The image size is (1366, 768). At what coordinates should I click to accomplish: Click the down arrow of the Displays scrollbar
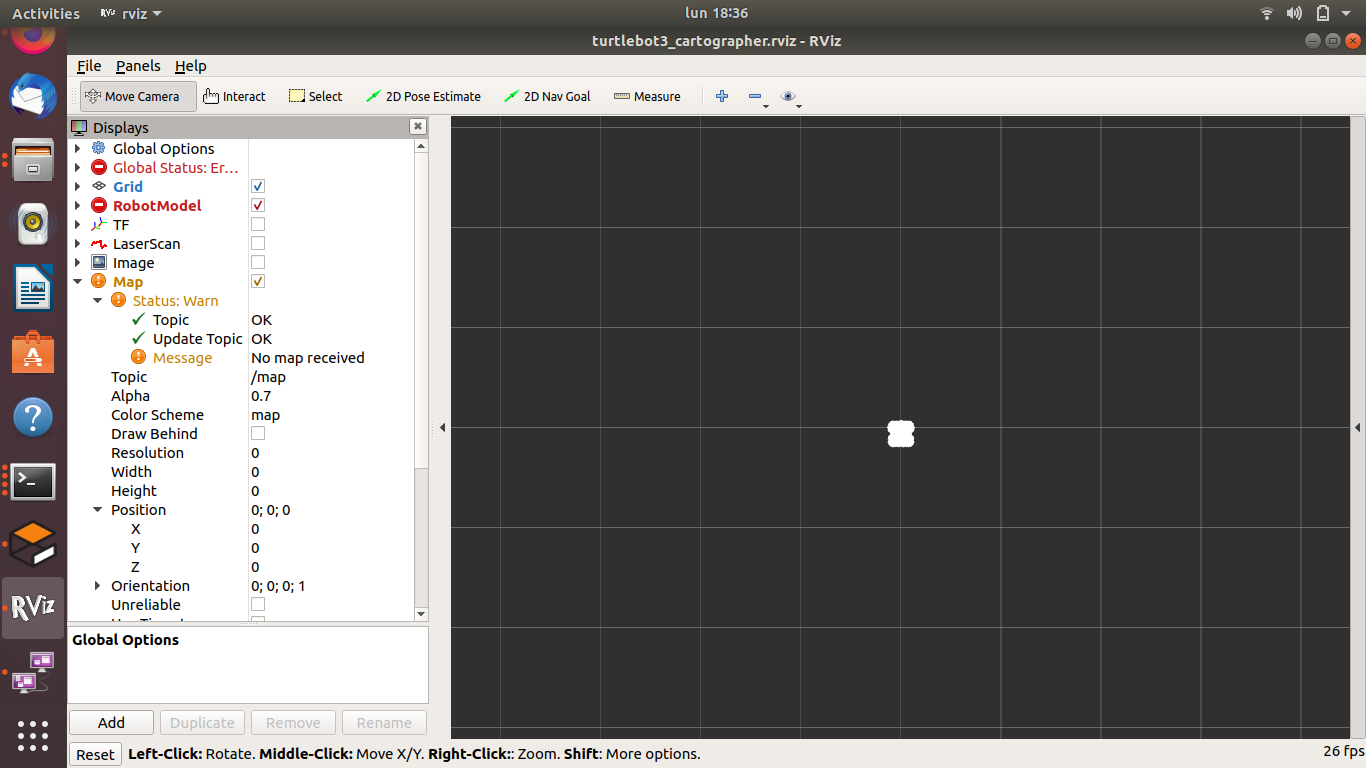[420, 614]
